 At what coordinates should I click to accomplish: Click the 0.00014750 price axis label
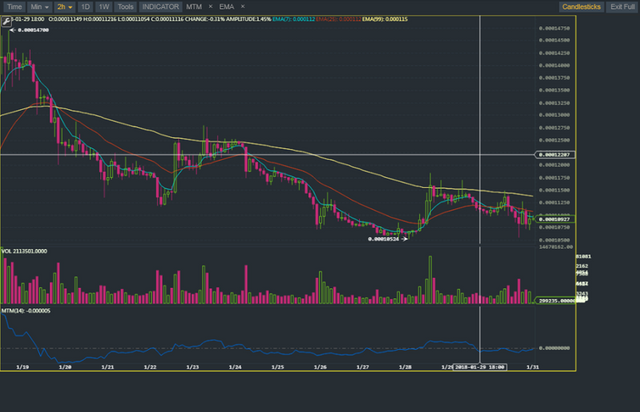[x=555, y=28]
